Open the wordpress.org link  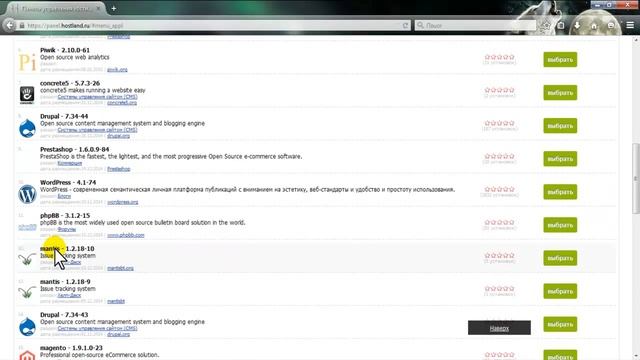click(x=122, y=202)
